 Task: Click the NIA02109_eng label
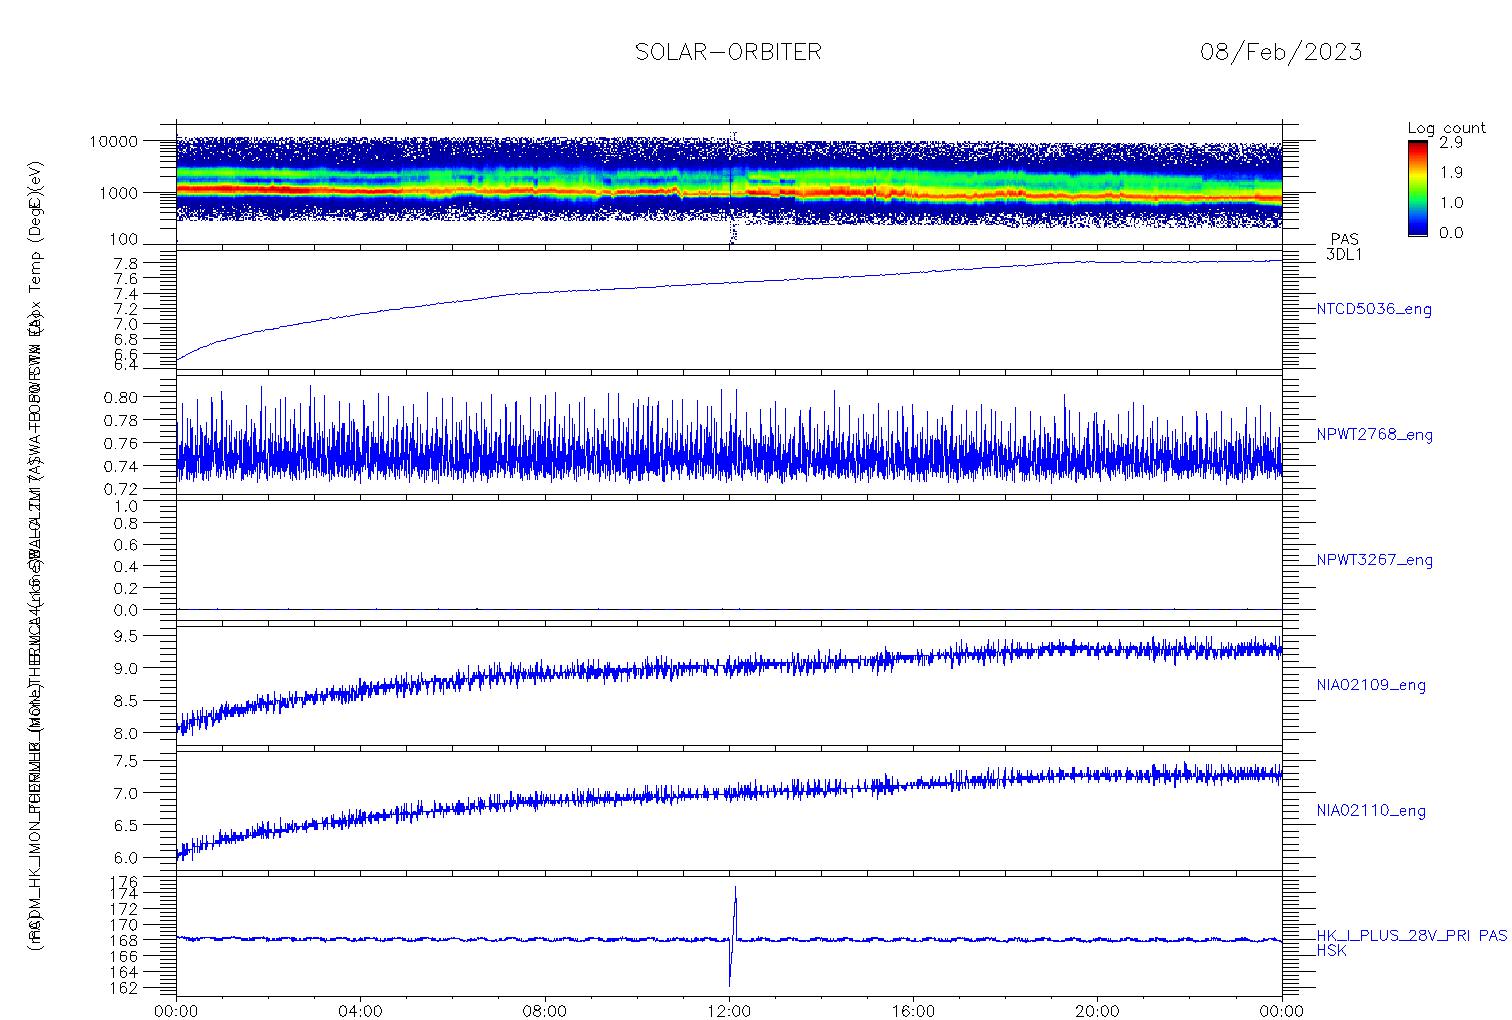click(1371, 686)
